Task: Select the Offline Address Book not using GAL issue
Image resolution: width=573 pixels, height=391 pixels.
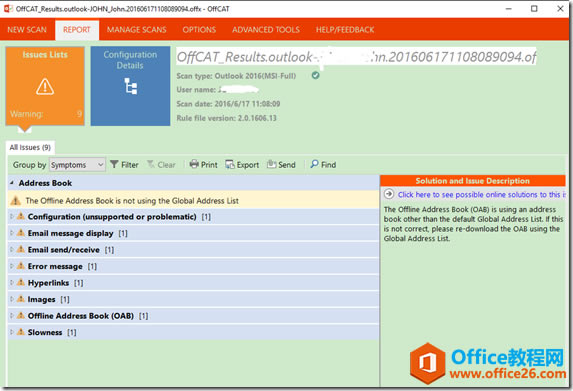Action: pos(193,201)
